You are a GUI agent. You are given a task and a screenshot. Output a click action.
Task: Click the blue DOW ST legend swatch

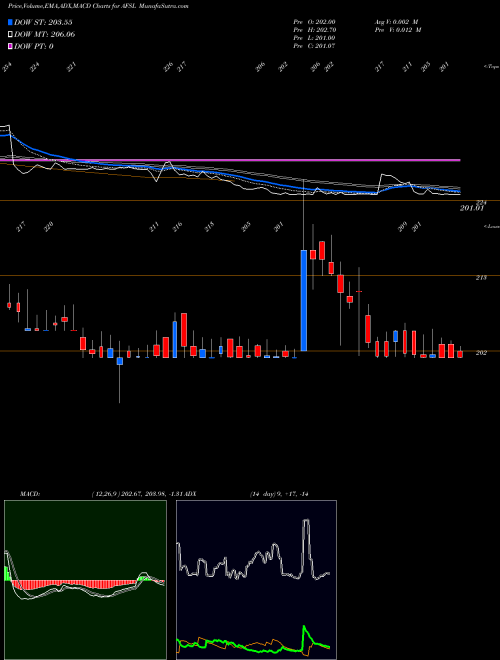10,22
